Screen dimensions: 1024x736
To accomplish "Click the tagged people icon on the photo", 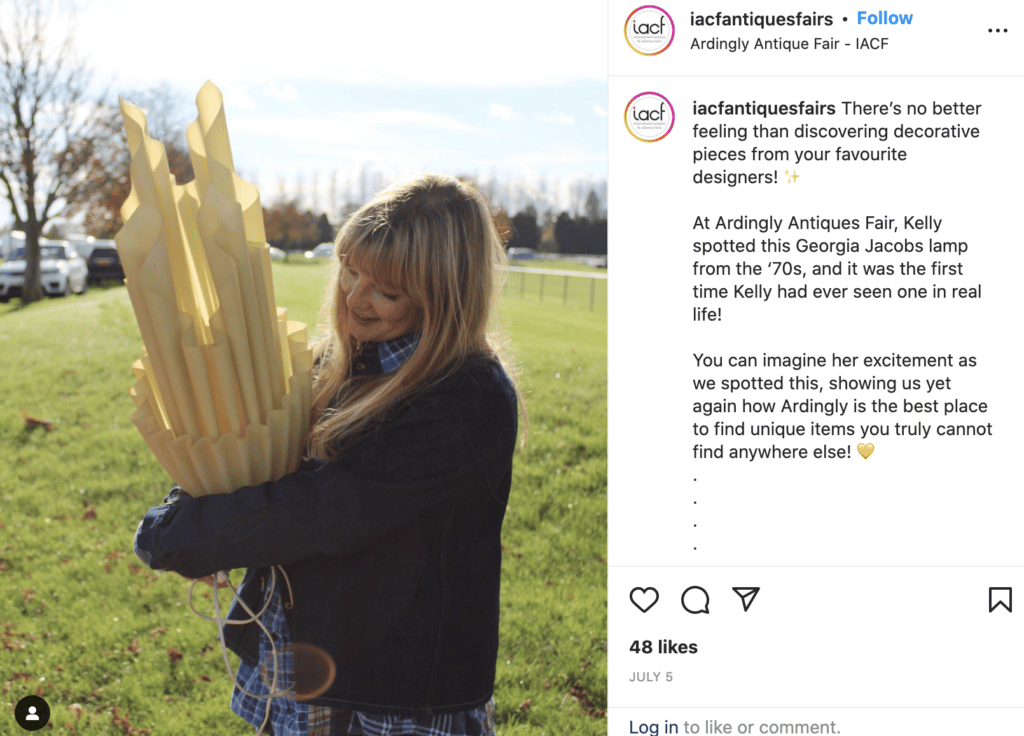I will (32, 712).
